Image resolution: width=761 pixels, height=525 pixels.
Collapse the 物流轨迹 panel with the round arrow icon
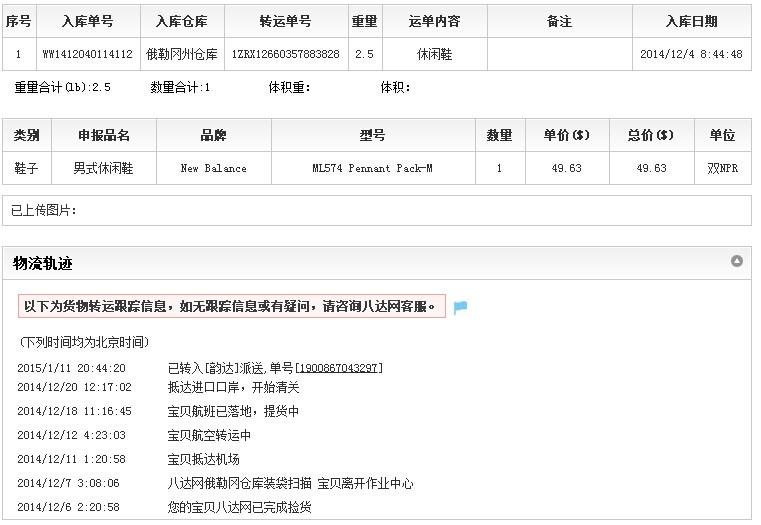(x=736, y=261)
